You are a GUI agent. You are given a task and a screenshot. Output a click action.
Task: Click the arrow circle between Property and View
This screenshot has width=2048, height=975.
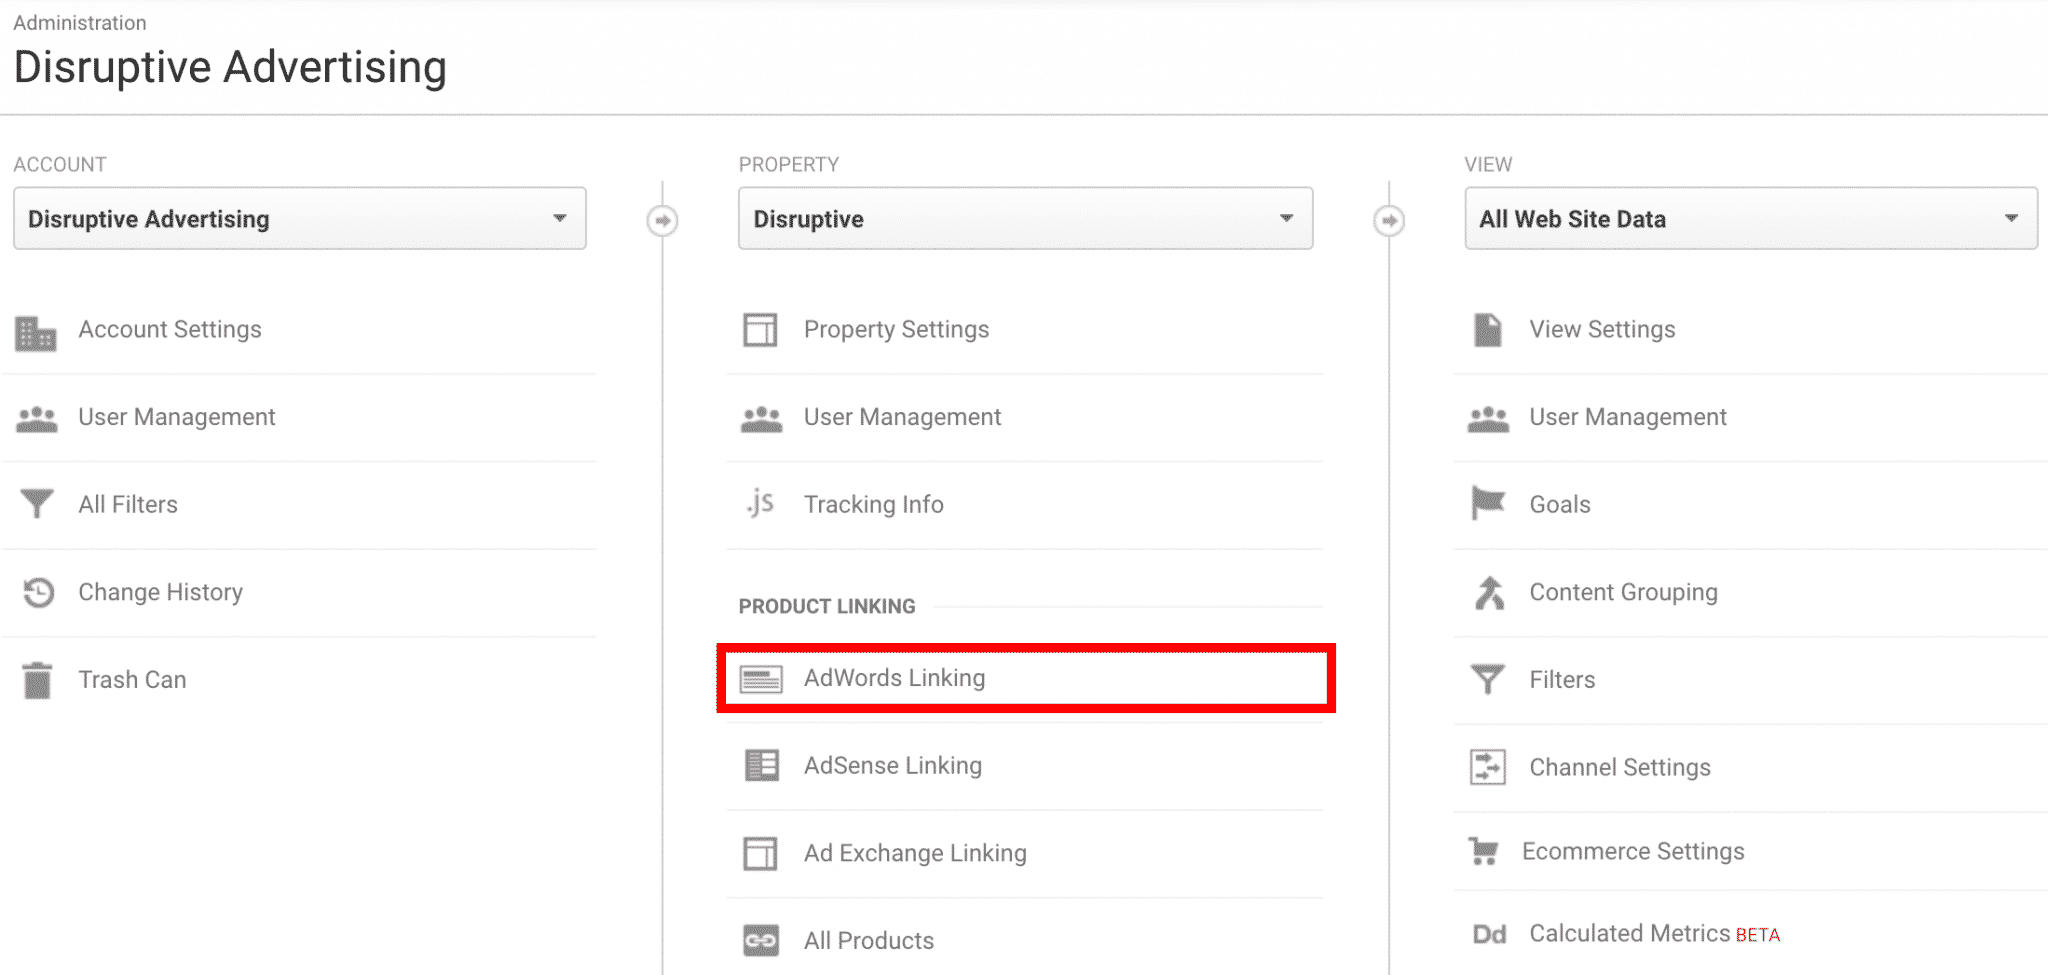click(x=1389, y=220)
